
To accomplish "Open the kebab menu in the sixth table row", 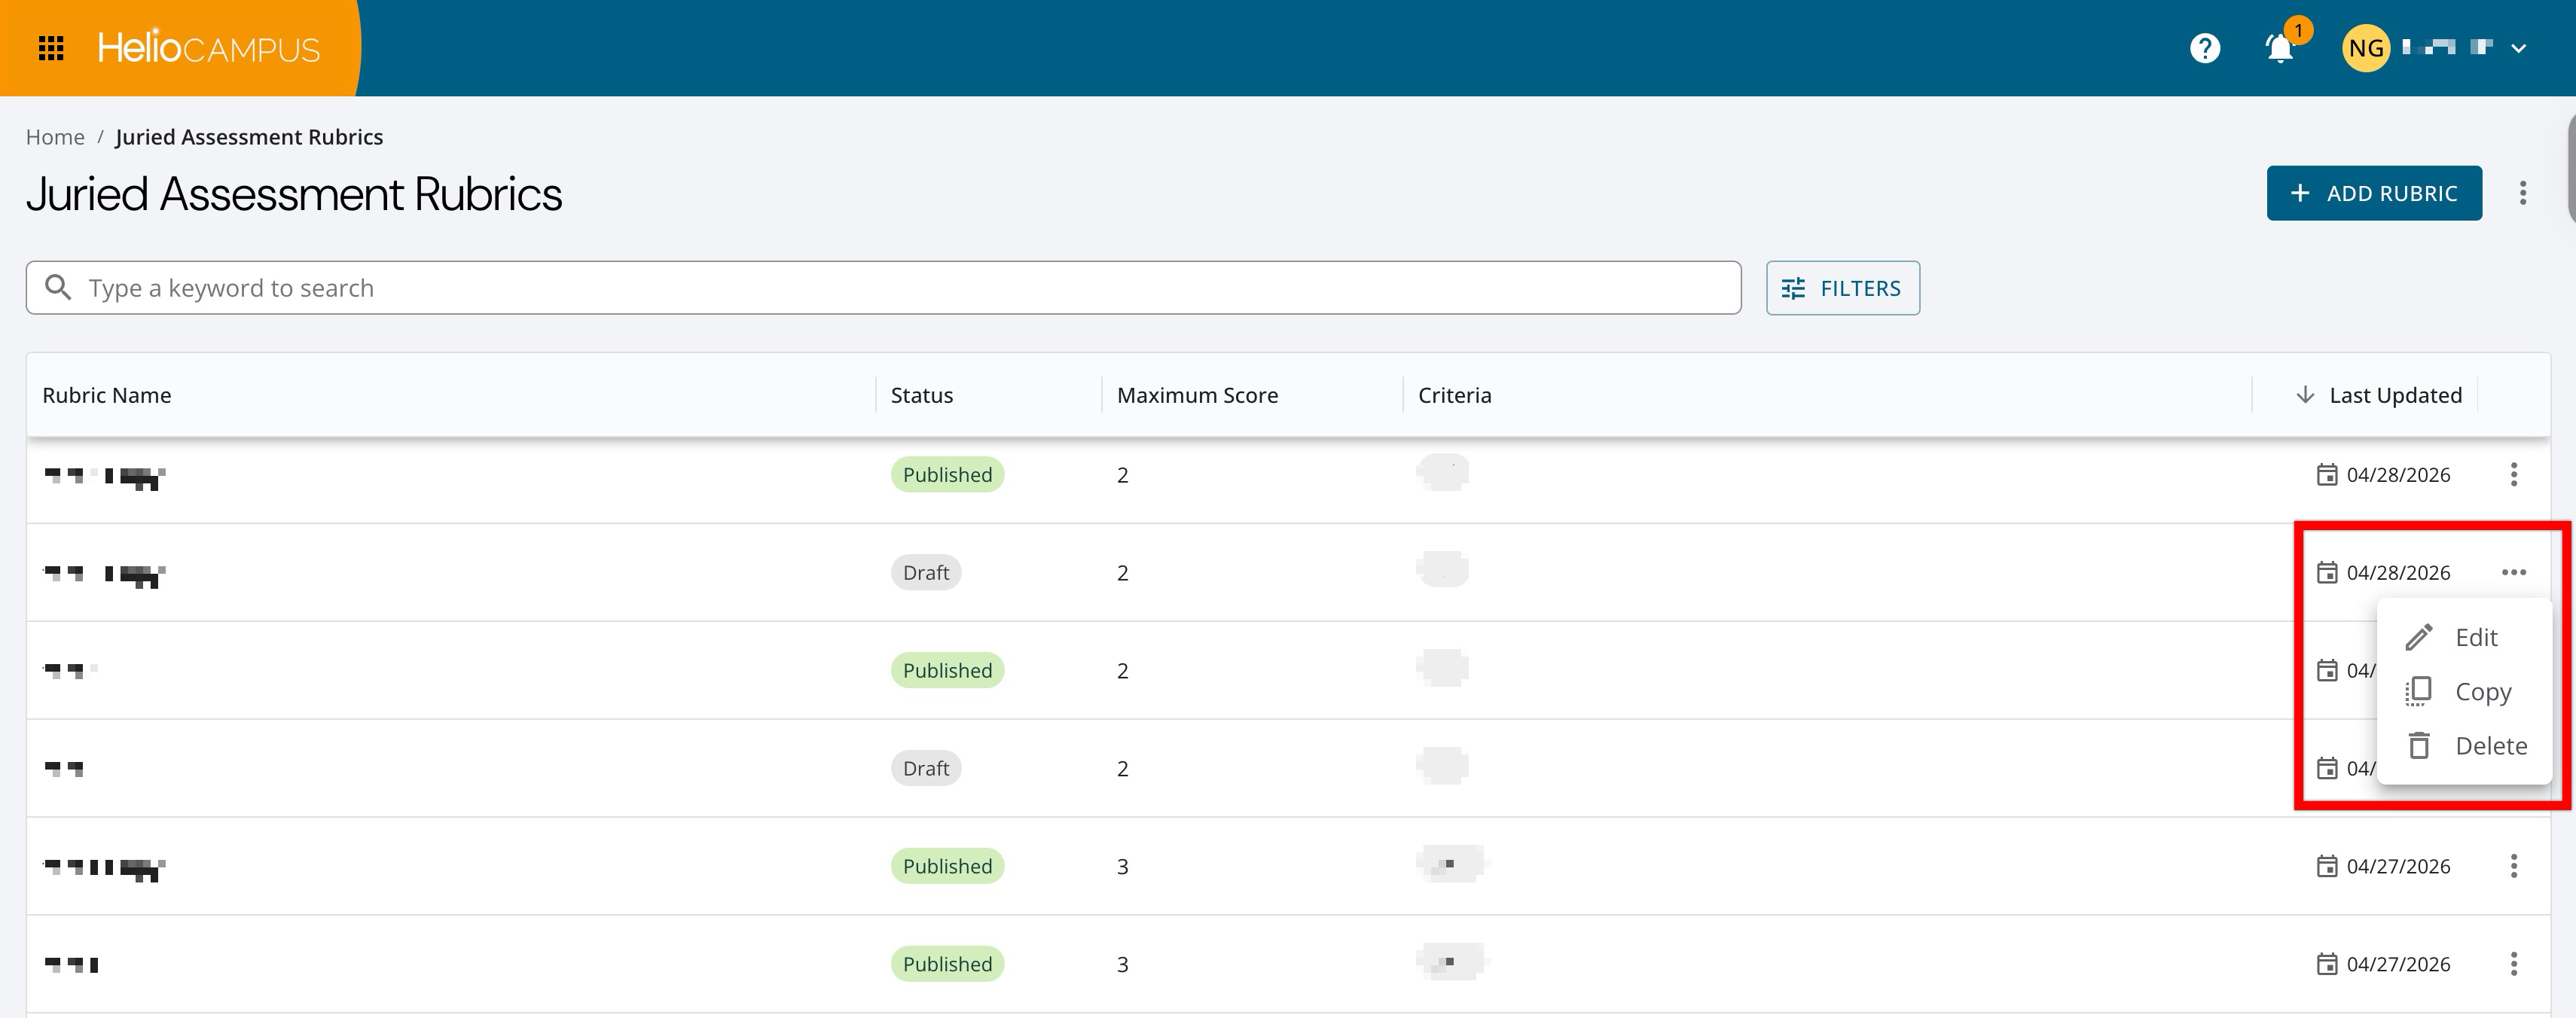I will pyautogui.click(x=2514, y=964).
